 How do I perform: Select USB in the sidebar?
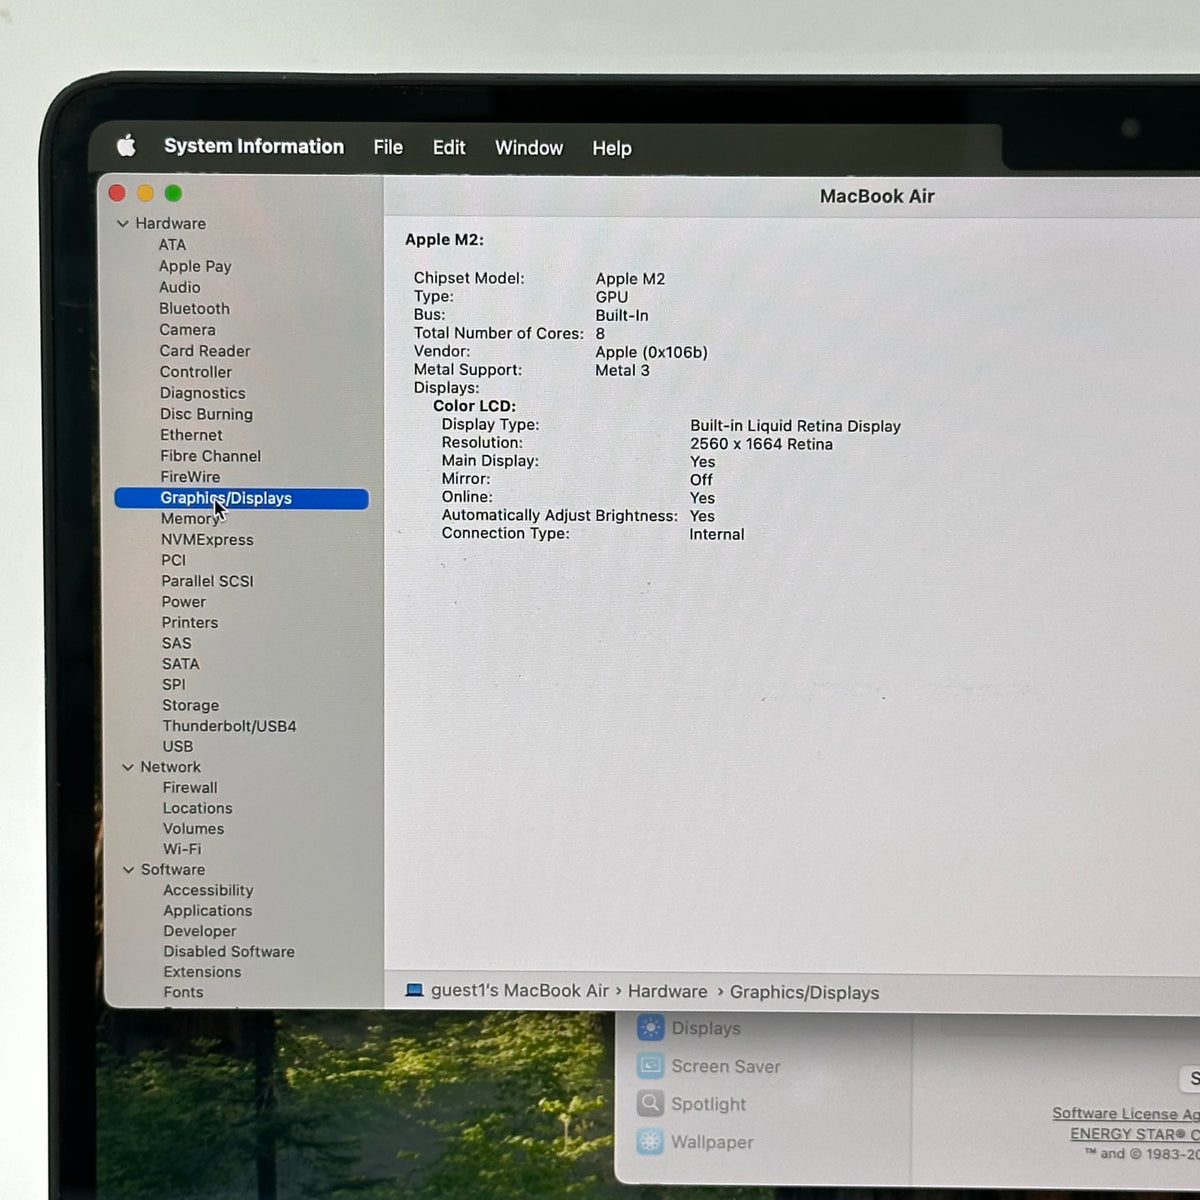(x=178, y=746)
